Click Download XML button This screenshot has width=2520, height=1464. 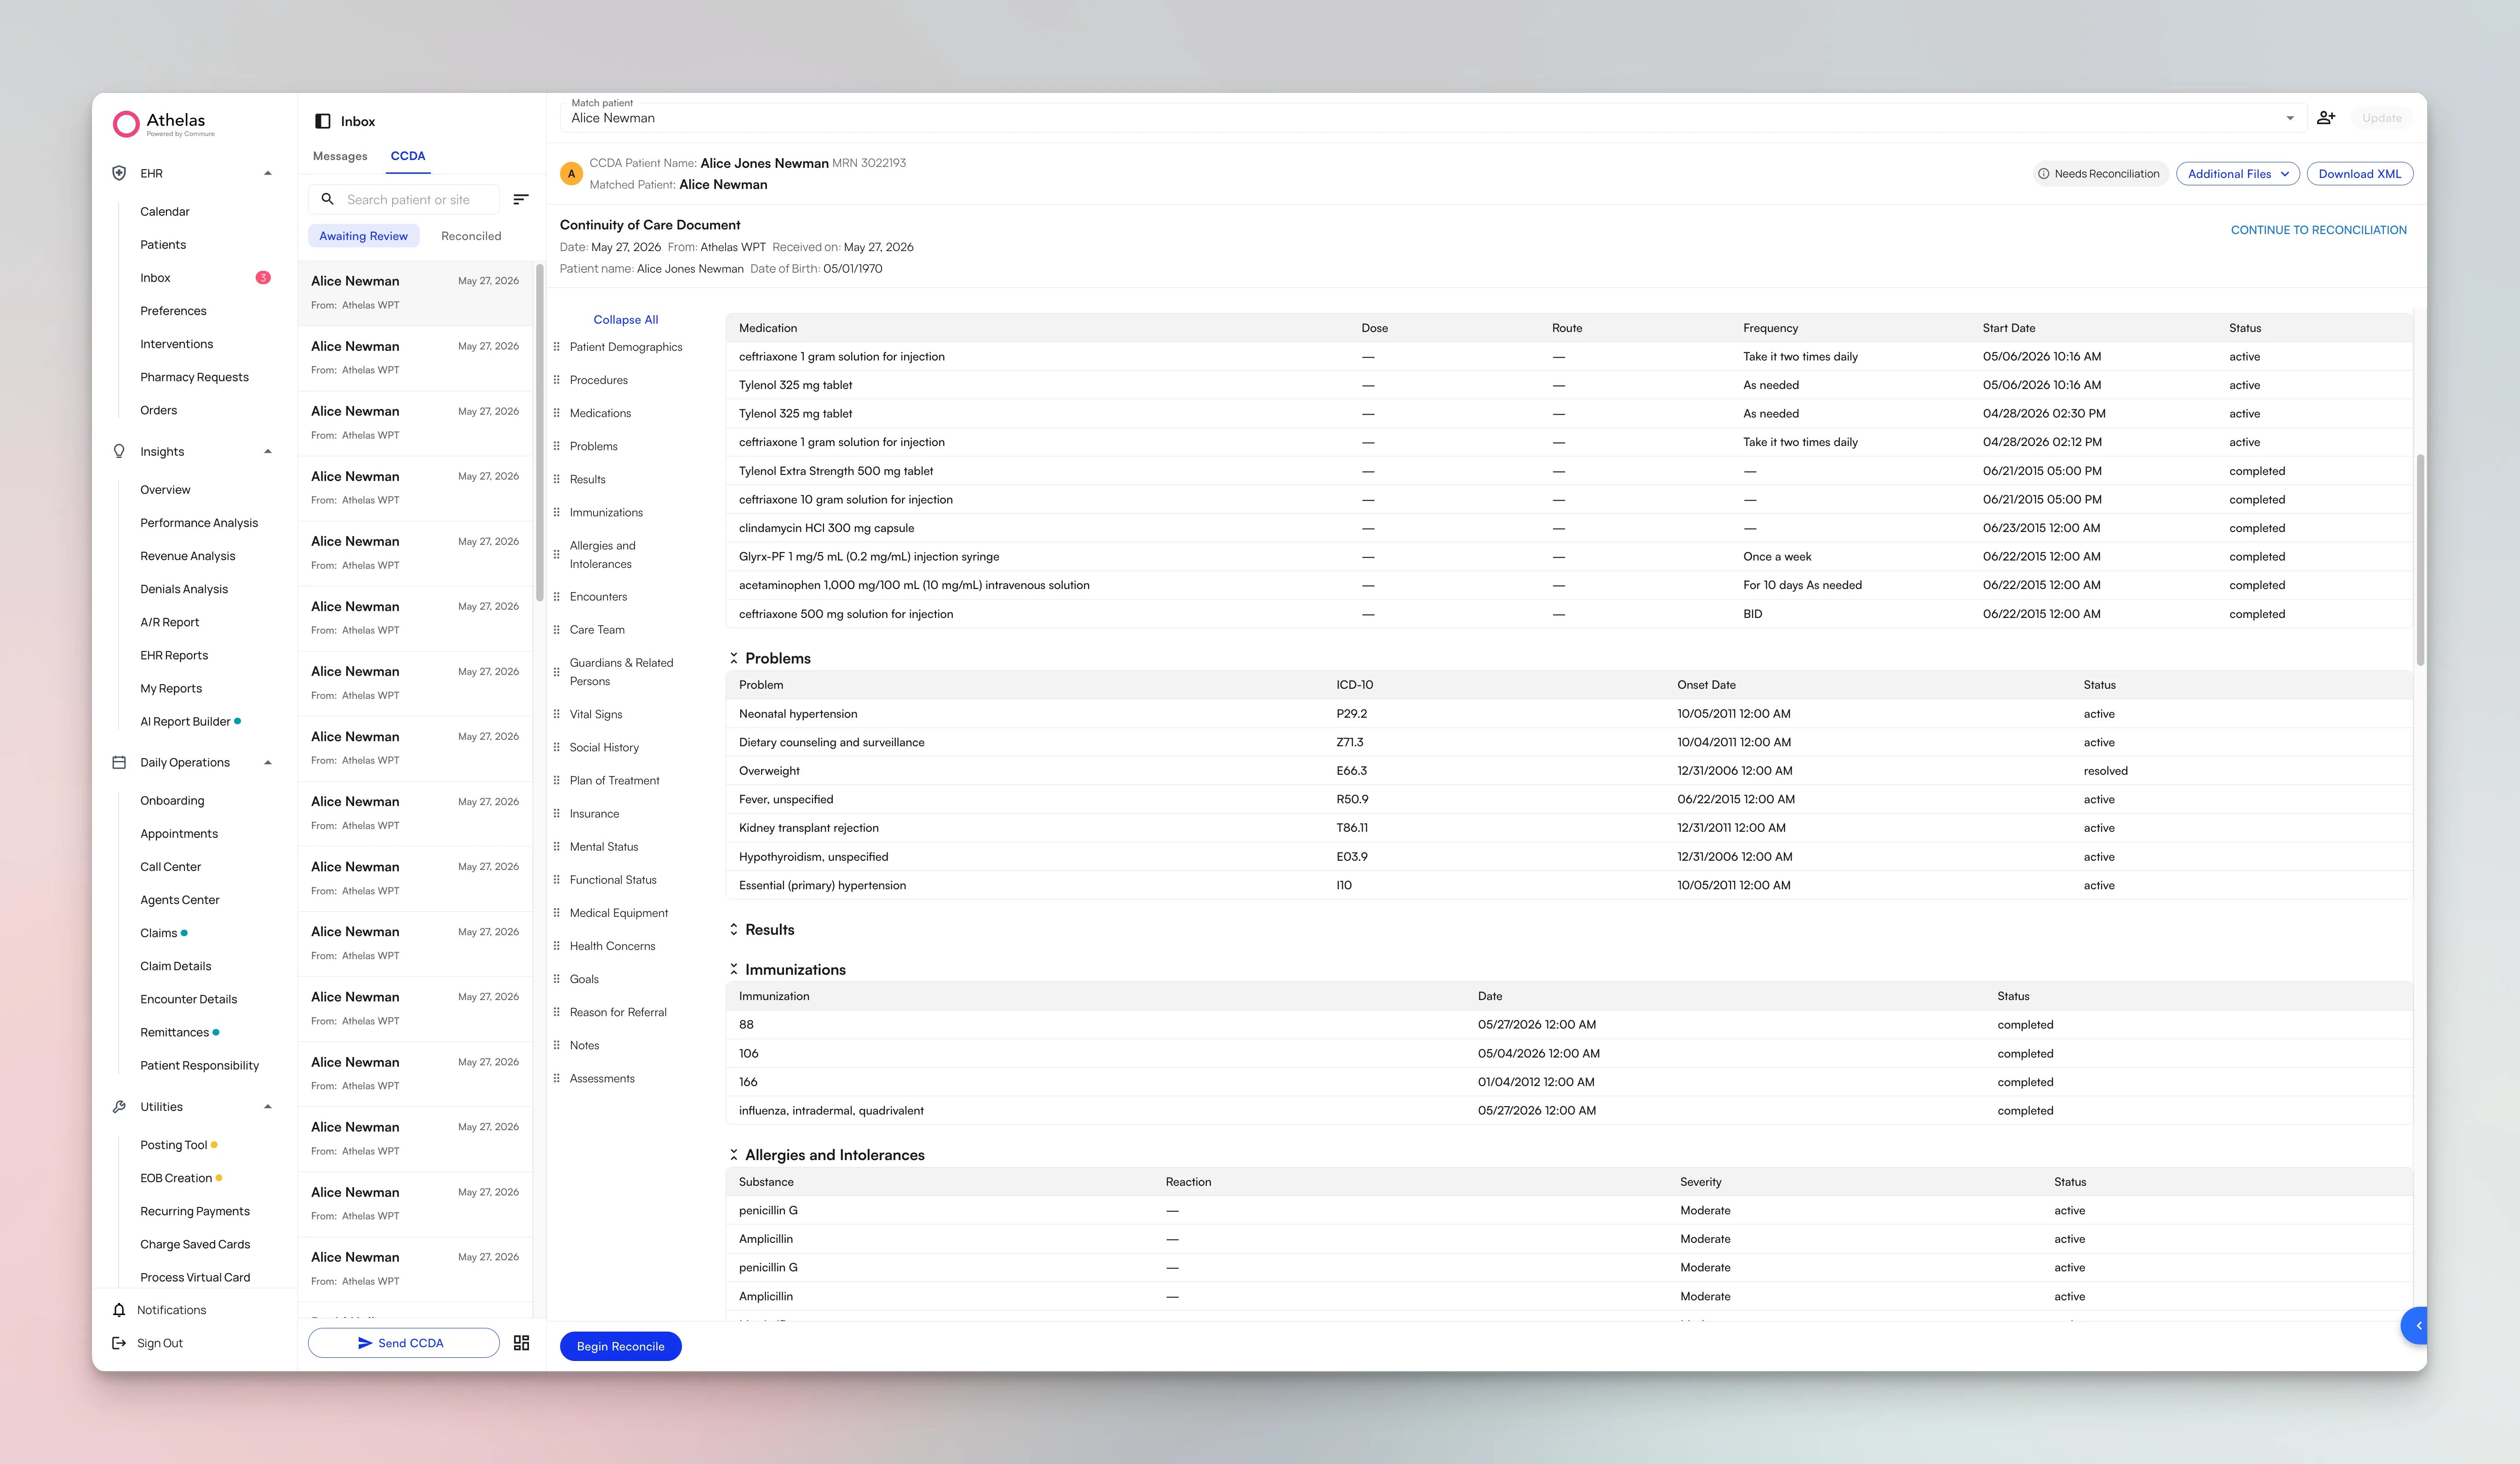click(x=2360, y=174)
